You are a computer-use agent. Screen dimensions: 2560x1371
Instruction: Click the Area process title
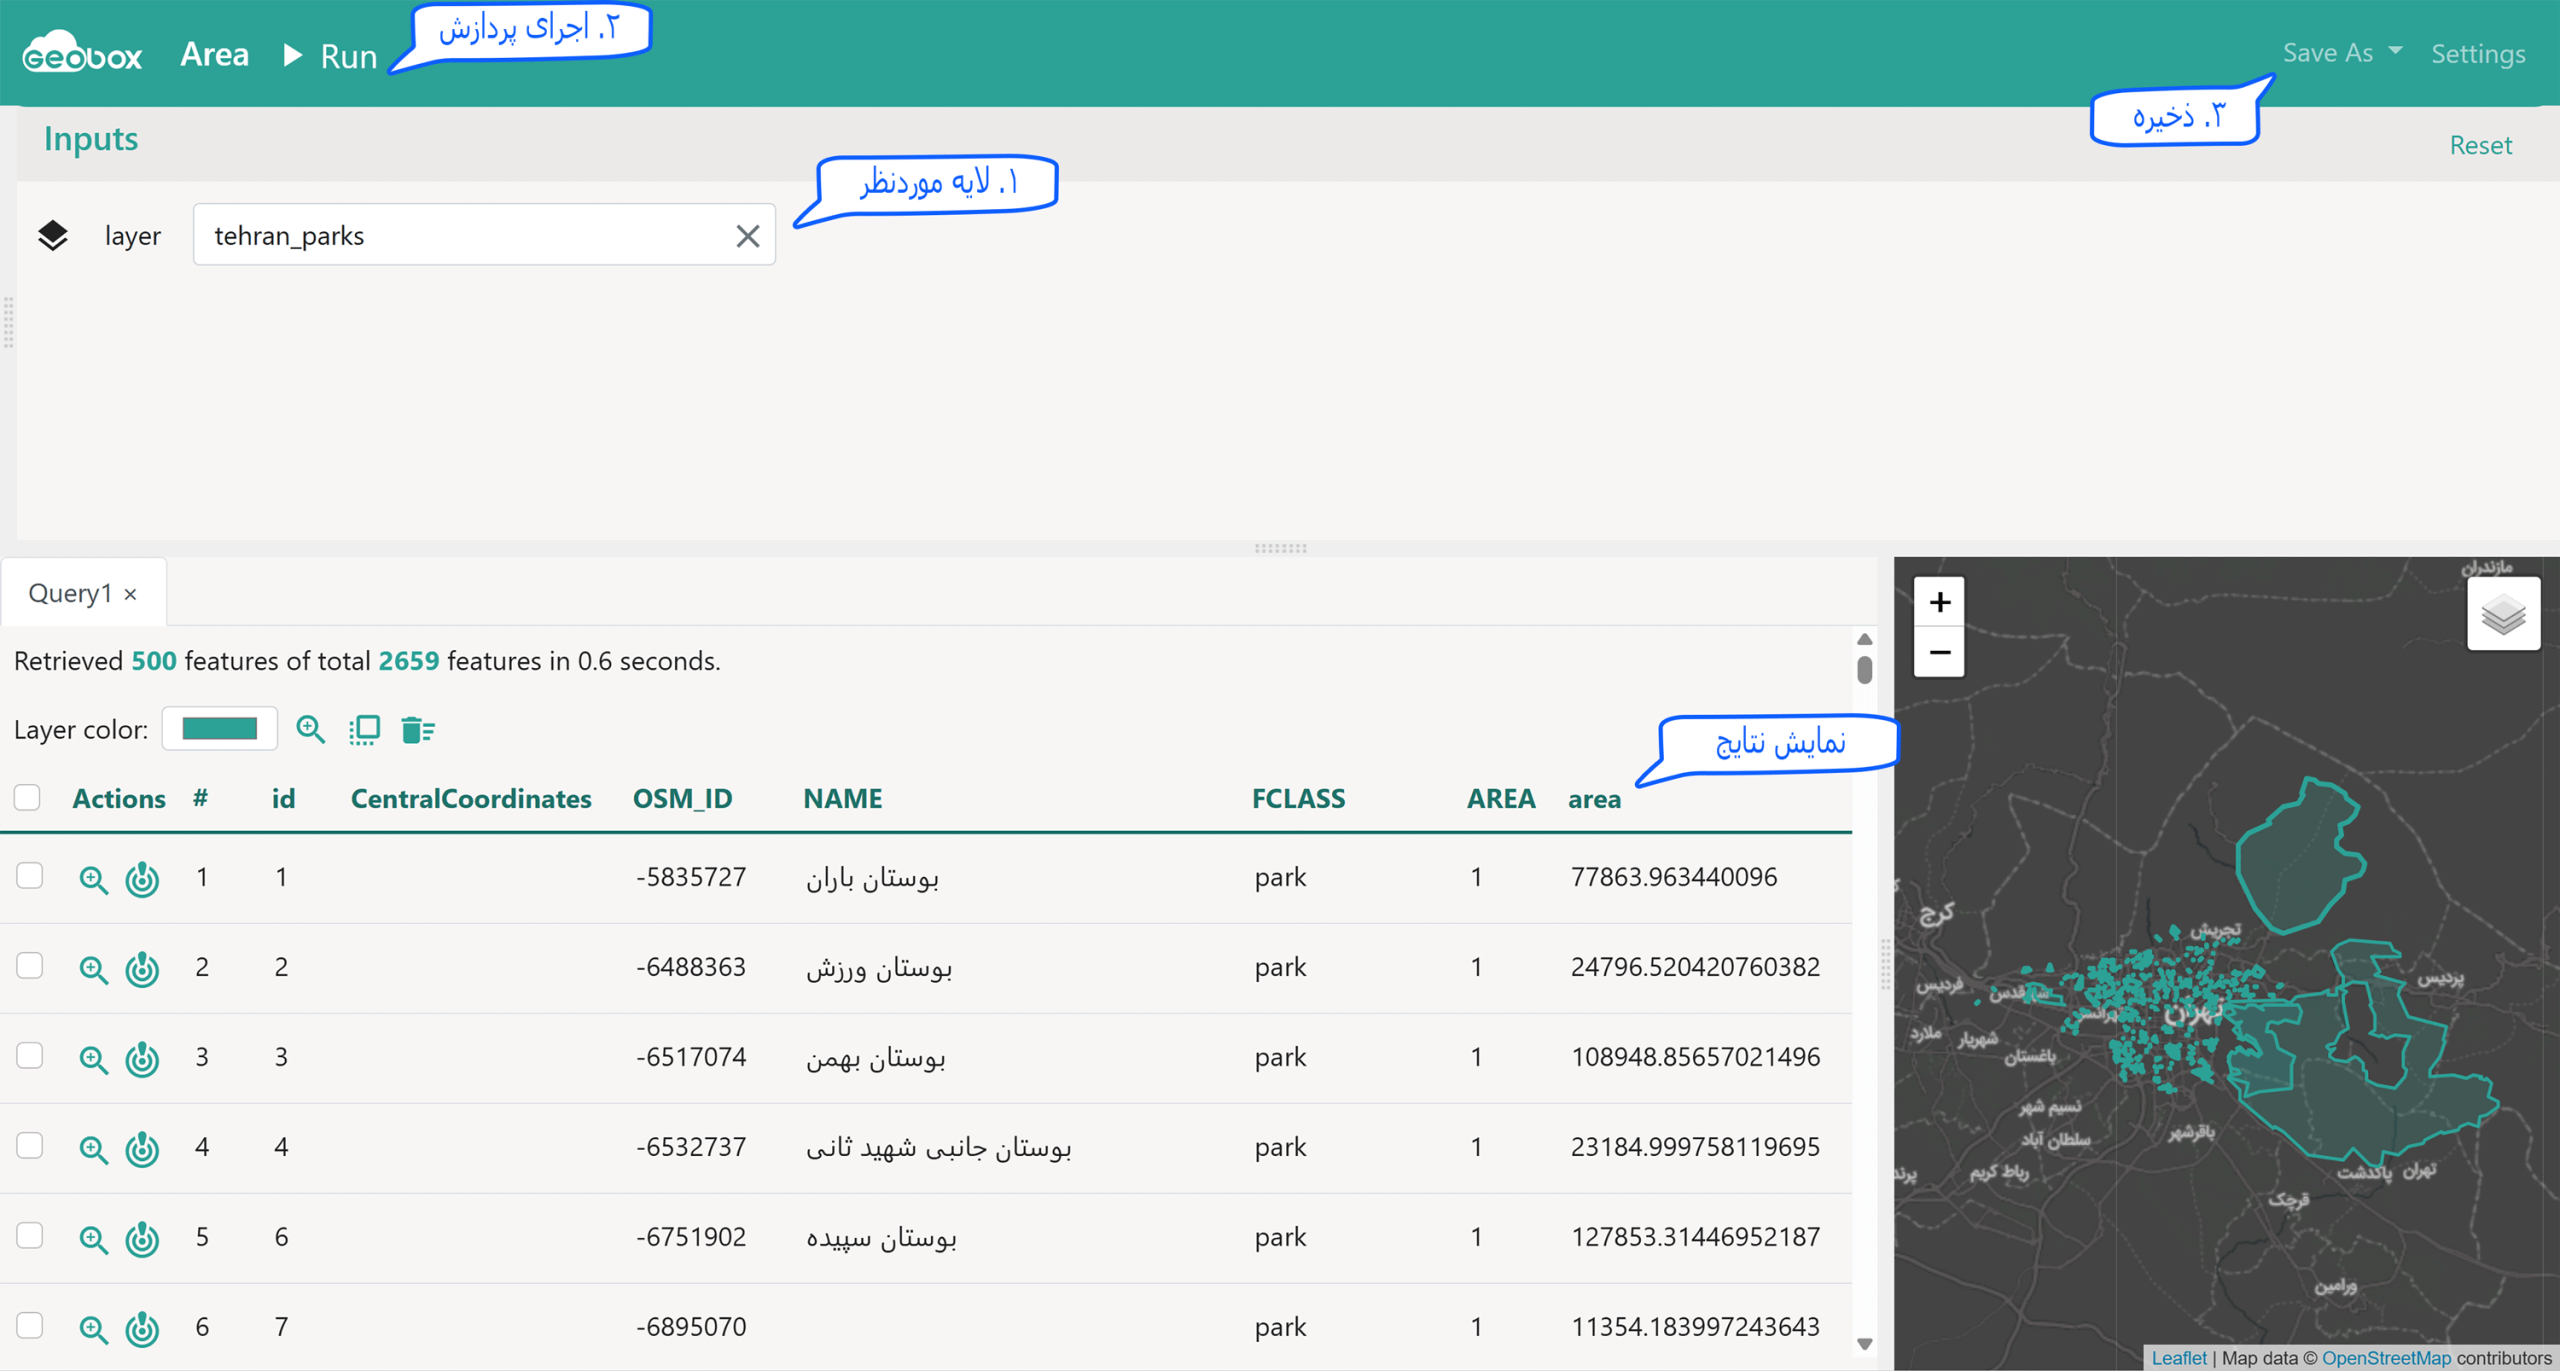[x=214, y=54]
